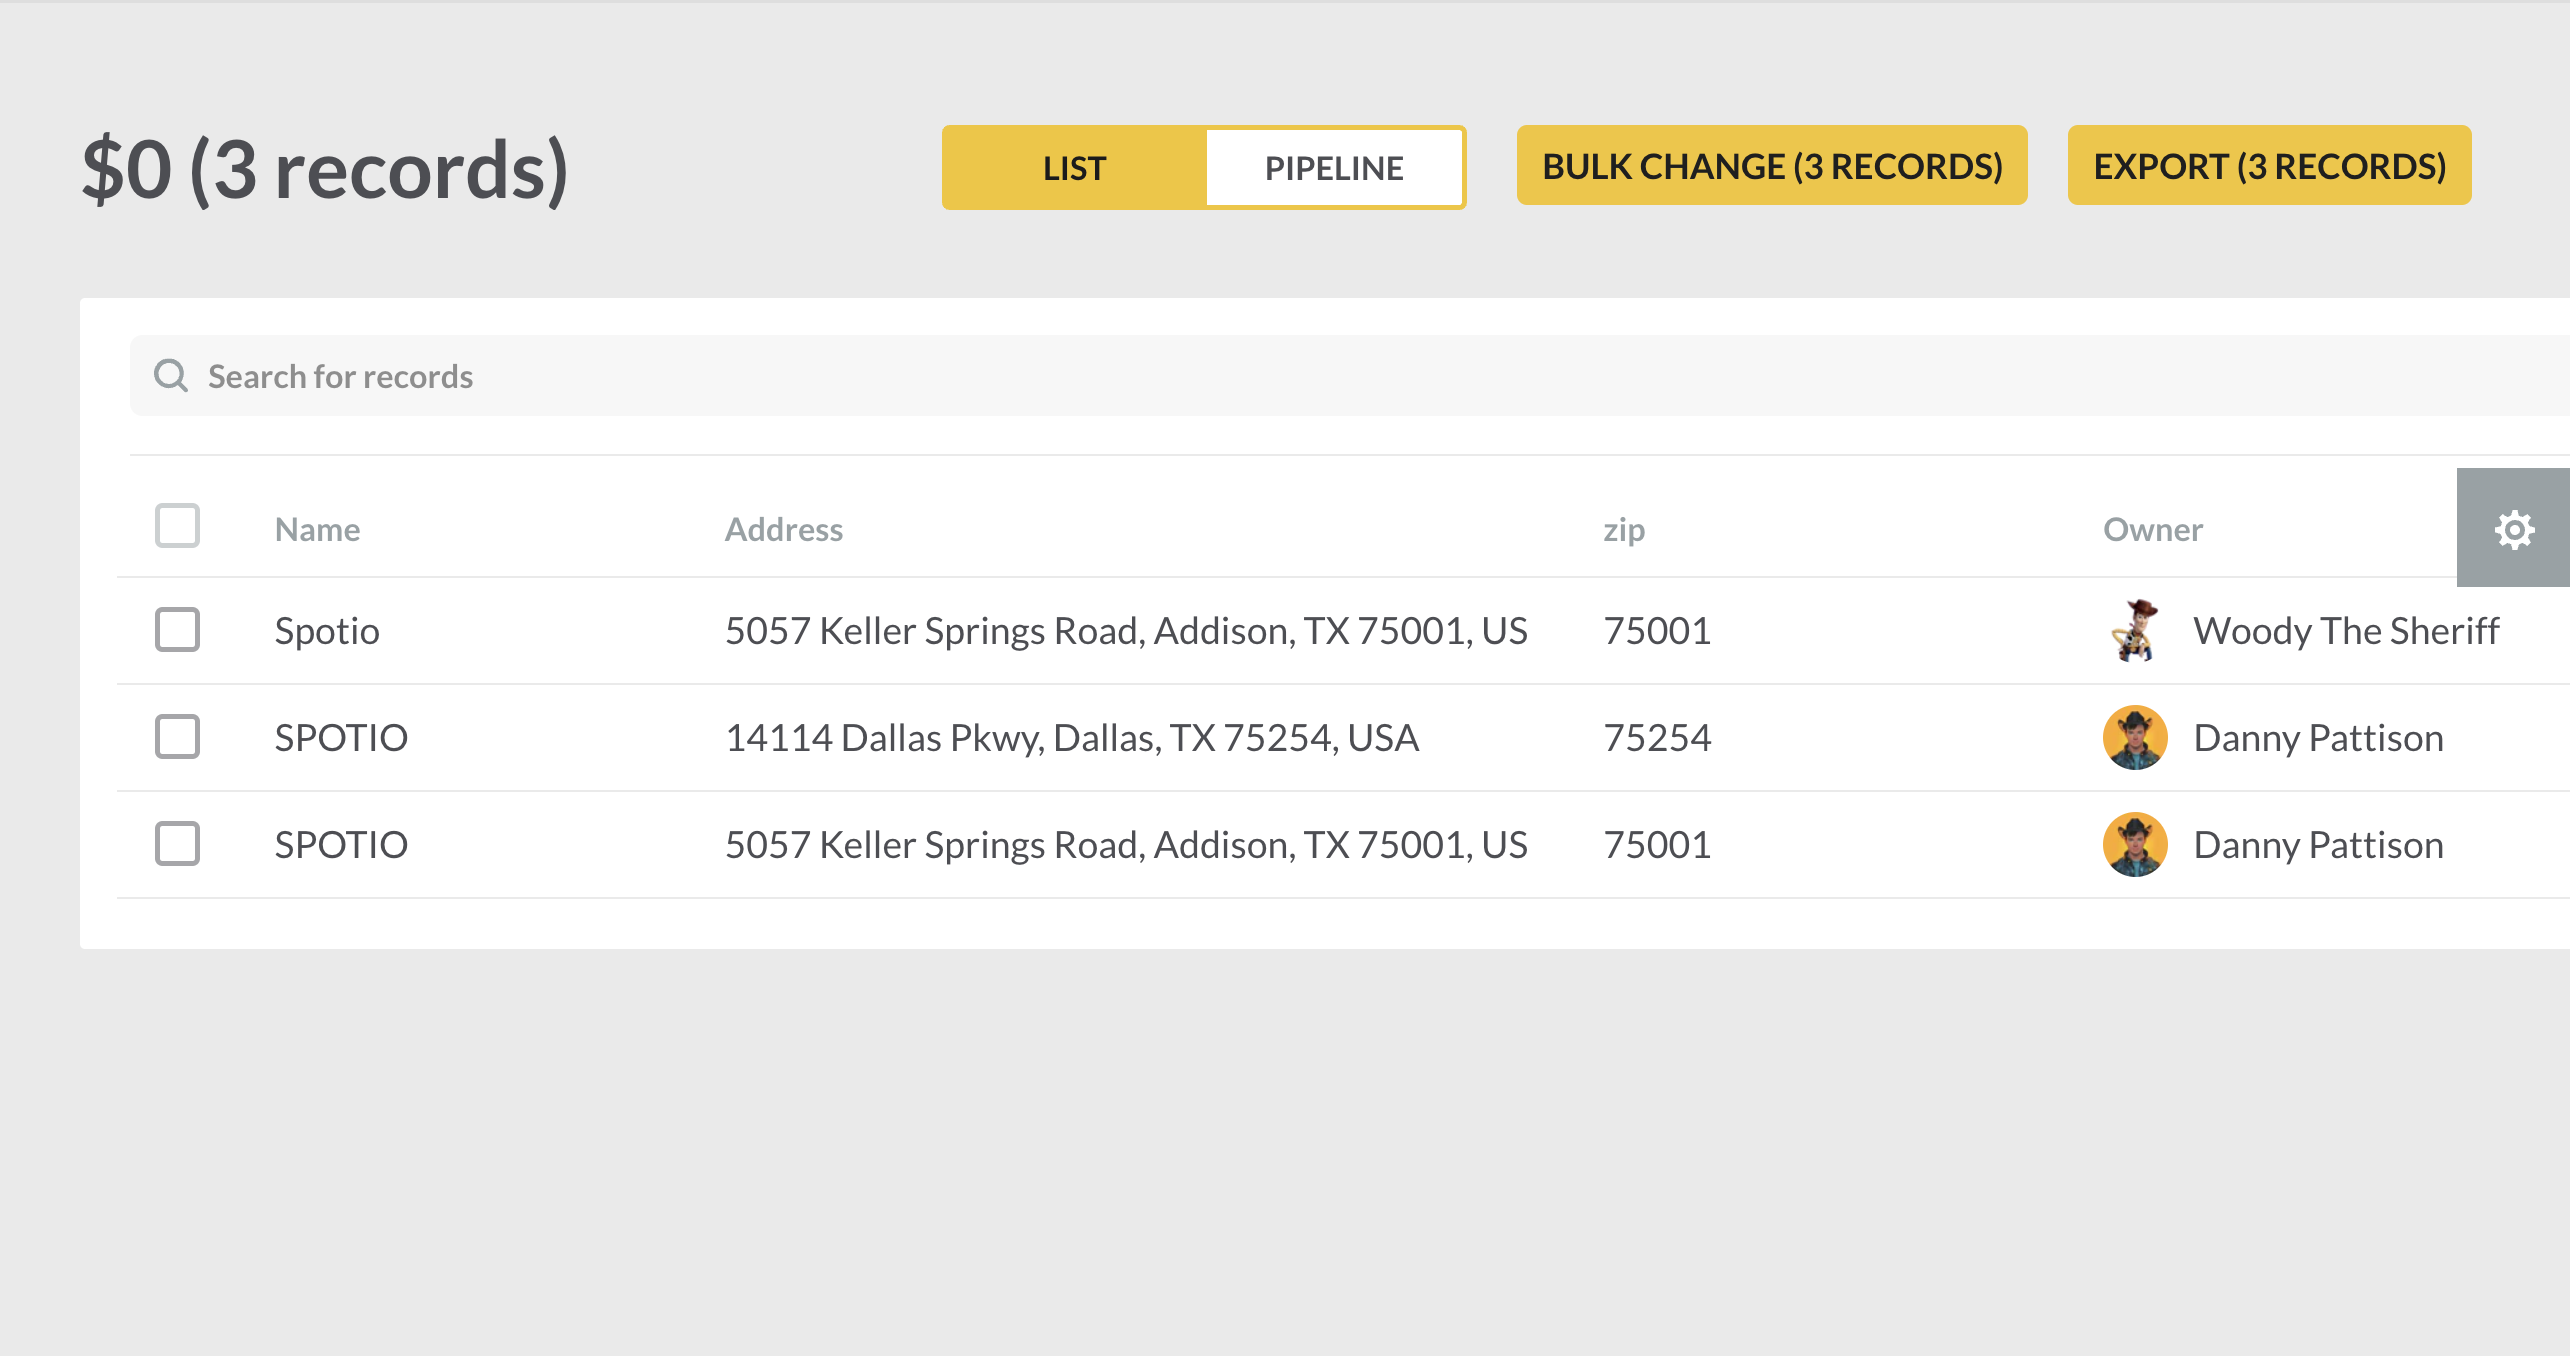Click the $0 (3 records) heading
Viewport: 2570px width, 1356px height.
point(325,170)
